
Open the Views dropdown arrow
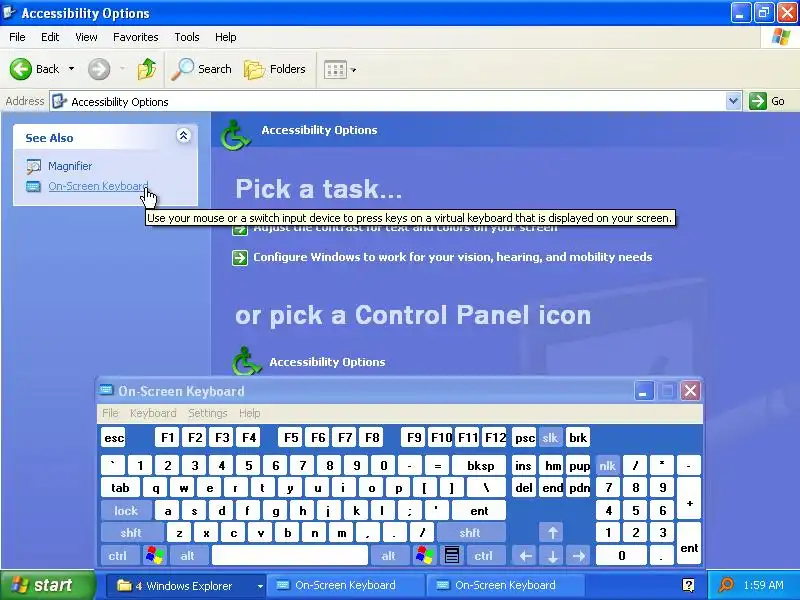[x=353, y=70]
